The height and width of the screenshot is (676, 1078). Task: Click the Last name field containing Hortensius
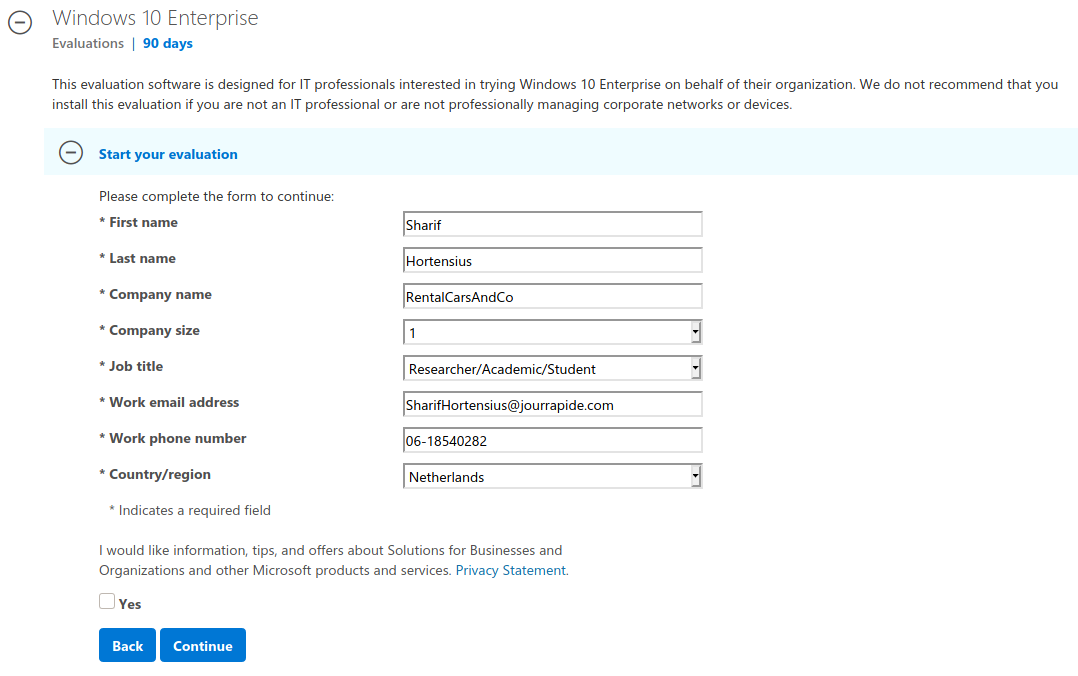pyautogui.click(x=553, y=261)
